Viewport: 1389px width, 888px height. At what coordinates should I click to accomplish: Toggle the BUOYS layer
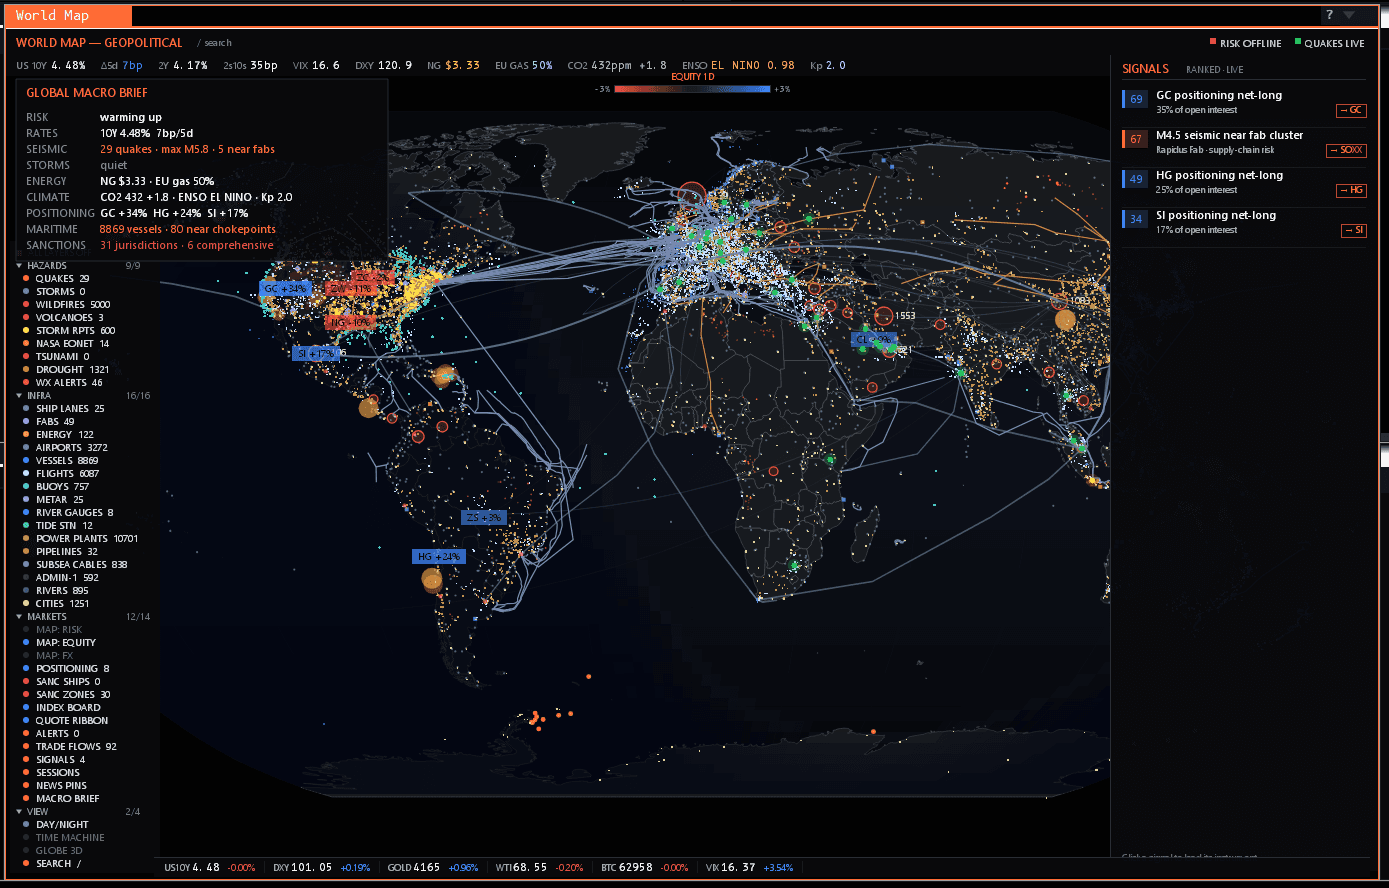point(55,486)
